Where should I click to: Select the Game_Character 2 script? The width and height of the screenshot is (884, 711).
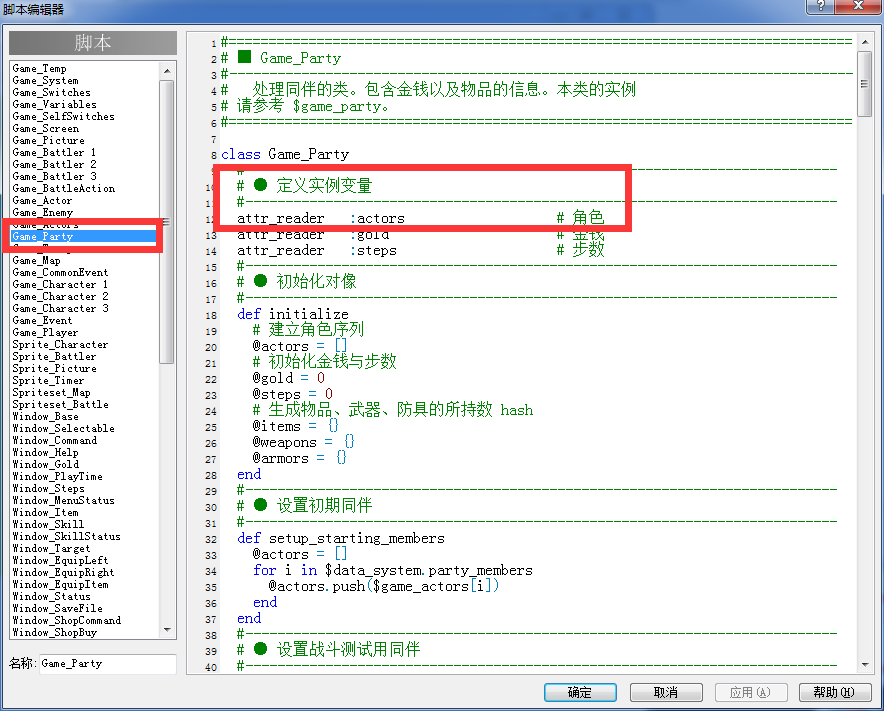[60, 297]
